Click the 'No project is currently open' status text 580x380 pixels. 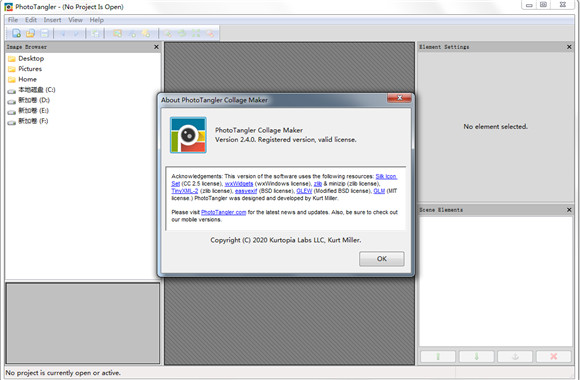(63, 373)
